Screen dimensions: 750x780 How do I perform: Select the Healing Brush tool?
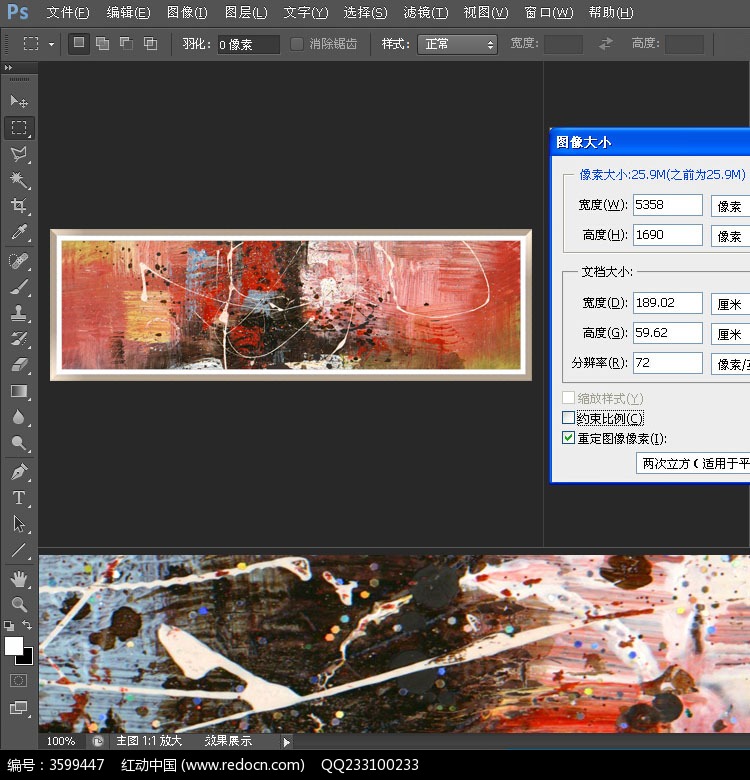pyautogui.click(x=19, y=261)
